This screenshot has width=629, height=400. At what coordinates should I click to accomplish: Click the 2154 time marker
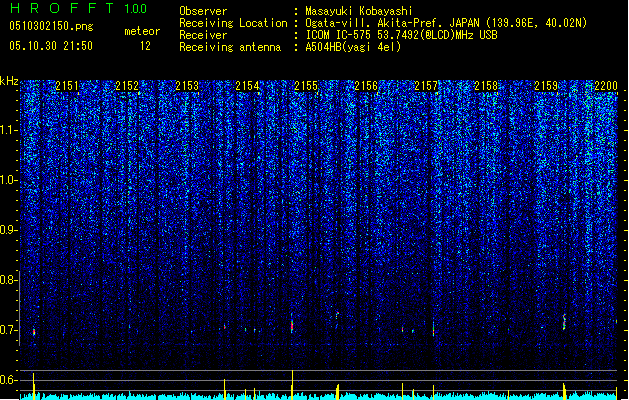click(x=247, y=86)
